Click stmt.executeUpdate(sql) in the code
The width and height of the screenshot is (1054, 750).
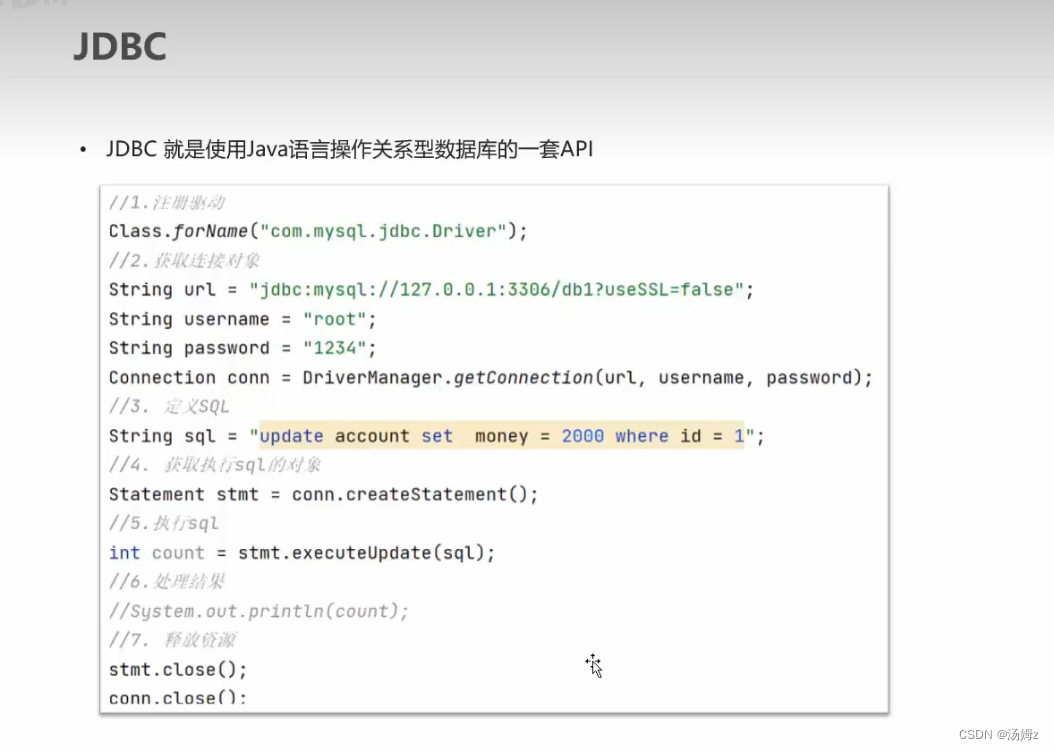pyautogui.click(x=366, y=553)
